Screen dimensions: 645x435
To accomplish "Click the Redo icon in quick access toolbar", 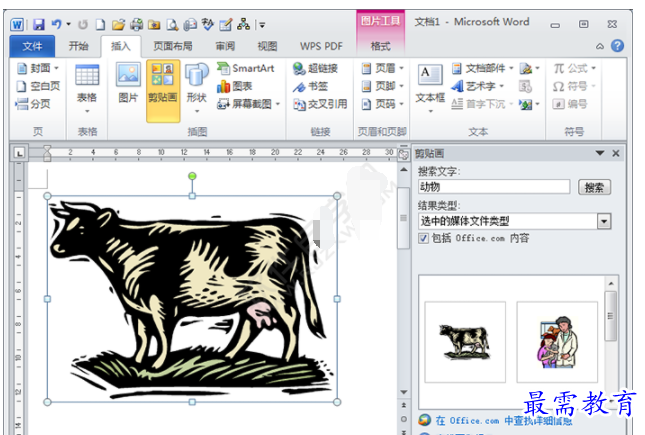I will (x=83, y=25).
